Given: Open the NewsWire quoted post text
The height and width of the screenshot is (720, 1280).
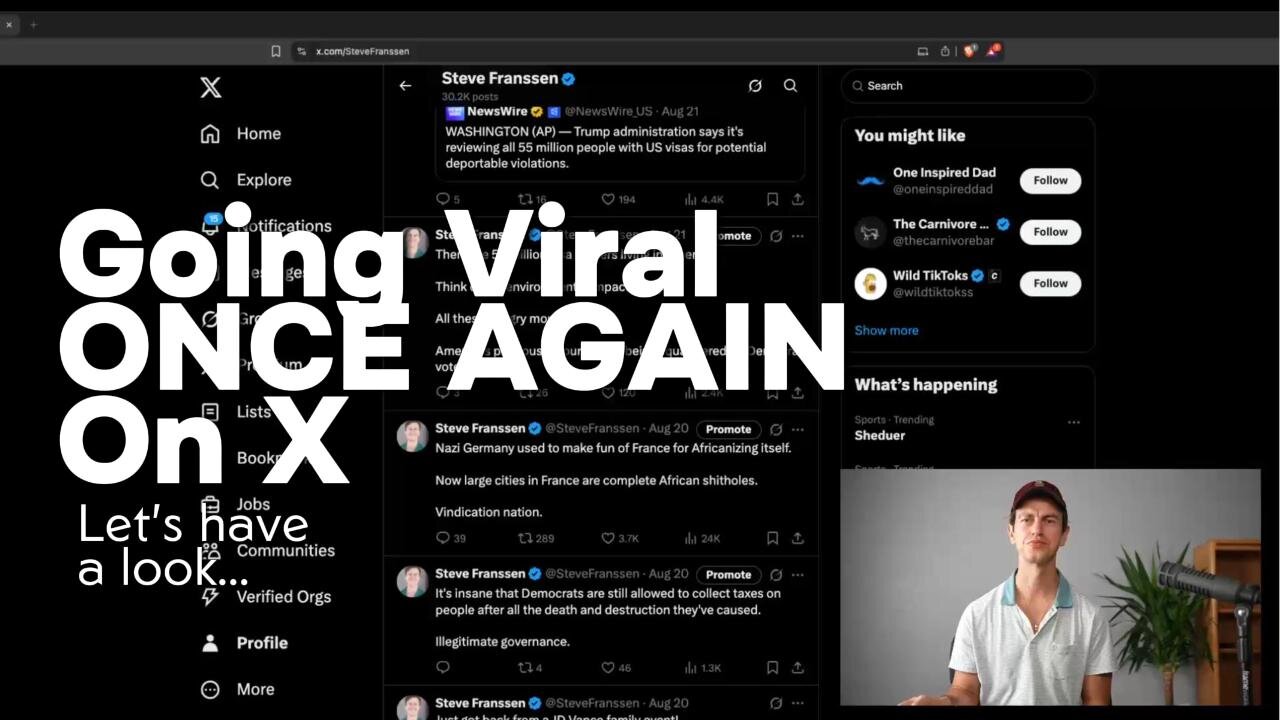Looking at the screenshot, I should 606,148.
